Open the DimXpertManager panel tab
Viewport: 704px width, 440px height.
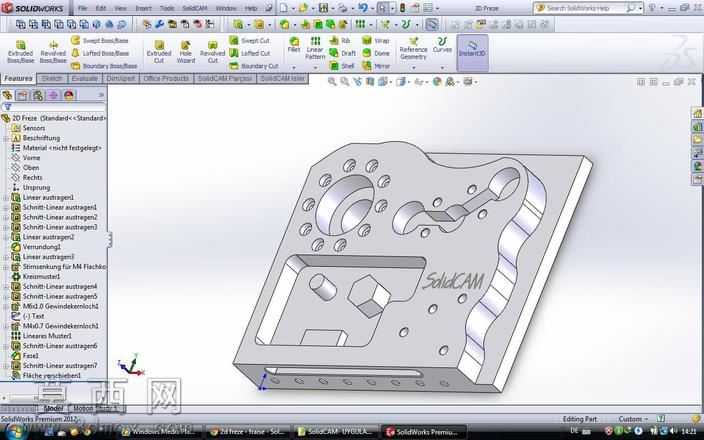53,95
